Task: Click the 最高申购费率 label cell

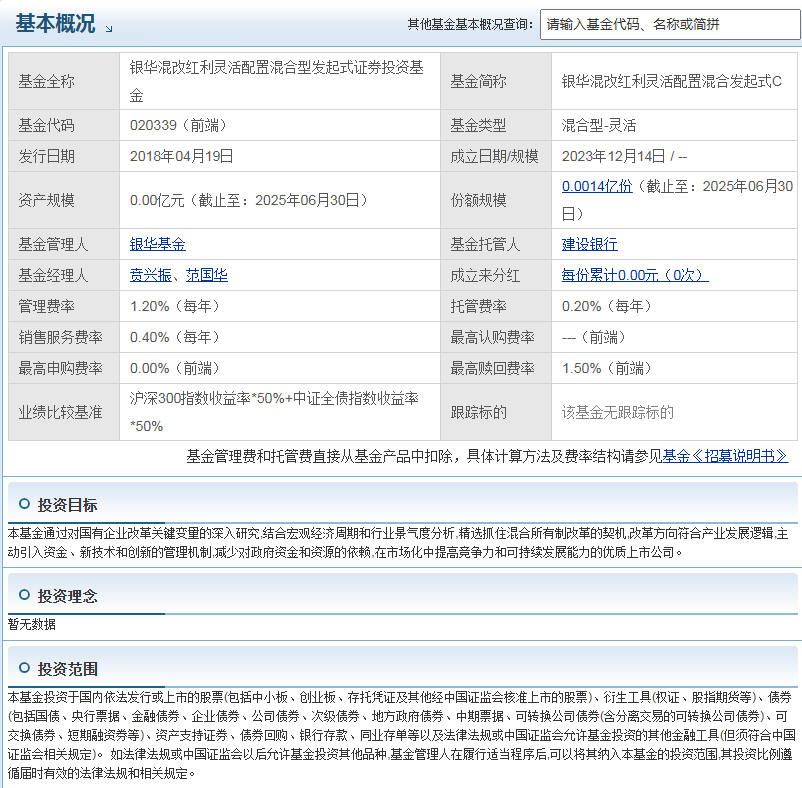Action: point(64,368)
